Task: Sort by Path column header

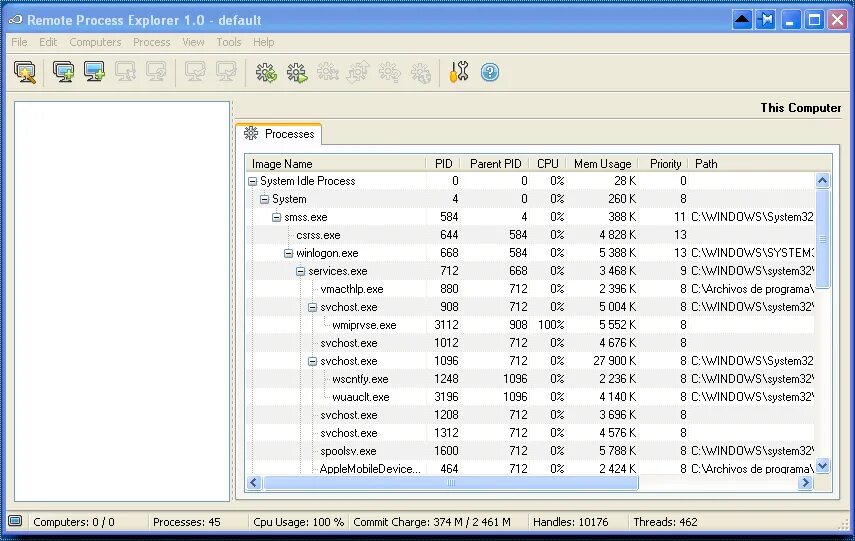Action: pos(760,164)
